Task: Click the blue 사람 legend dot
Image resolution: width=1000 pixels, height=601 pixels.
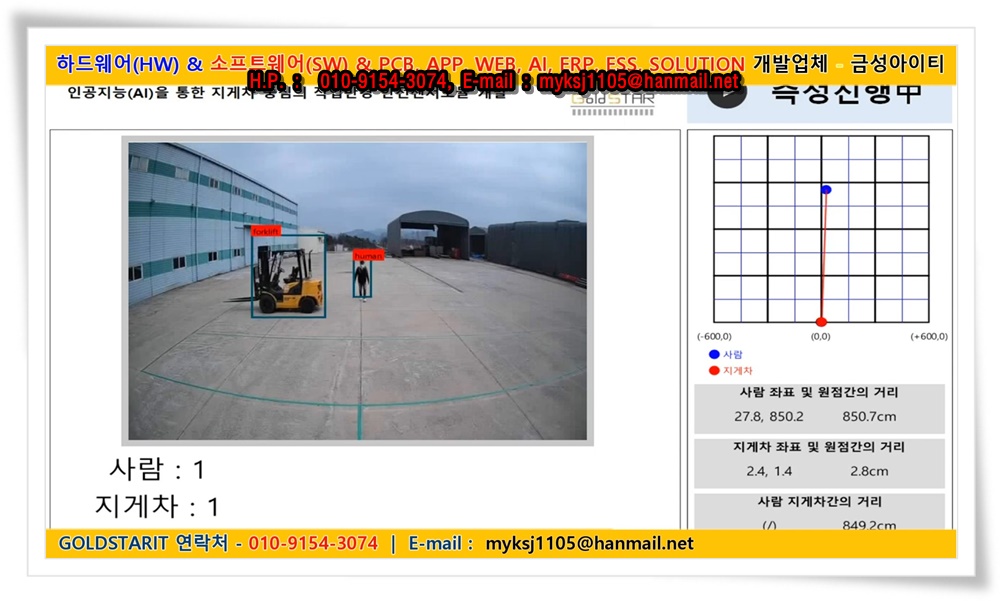Action: 714,354
